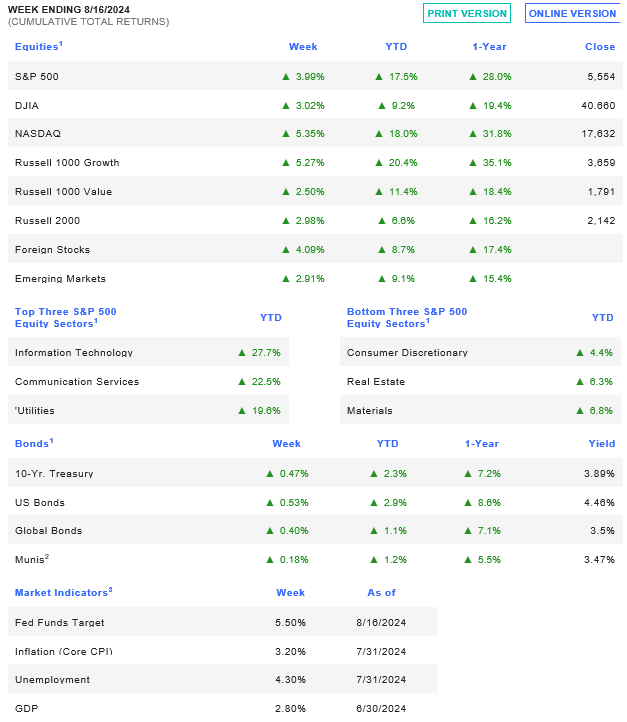The image size is (627, 722).
Task: Click the Market Indicators section heading
Action: (64, 592)
